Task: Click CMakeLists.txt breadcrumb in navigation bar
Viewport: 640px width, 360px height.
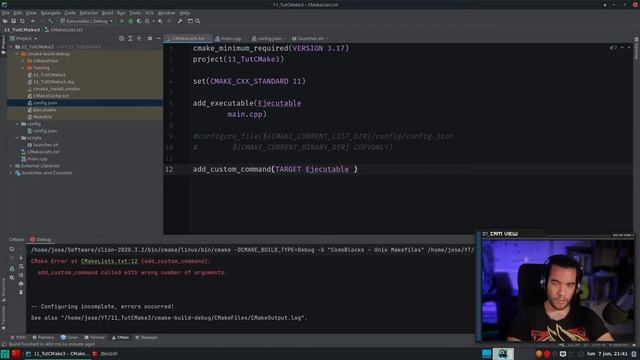Action: 64,30
